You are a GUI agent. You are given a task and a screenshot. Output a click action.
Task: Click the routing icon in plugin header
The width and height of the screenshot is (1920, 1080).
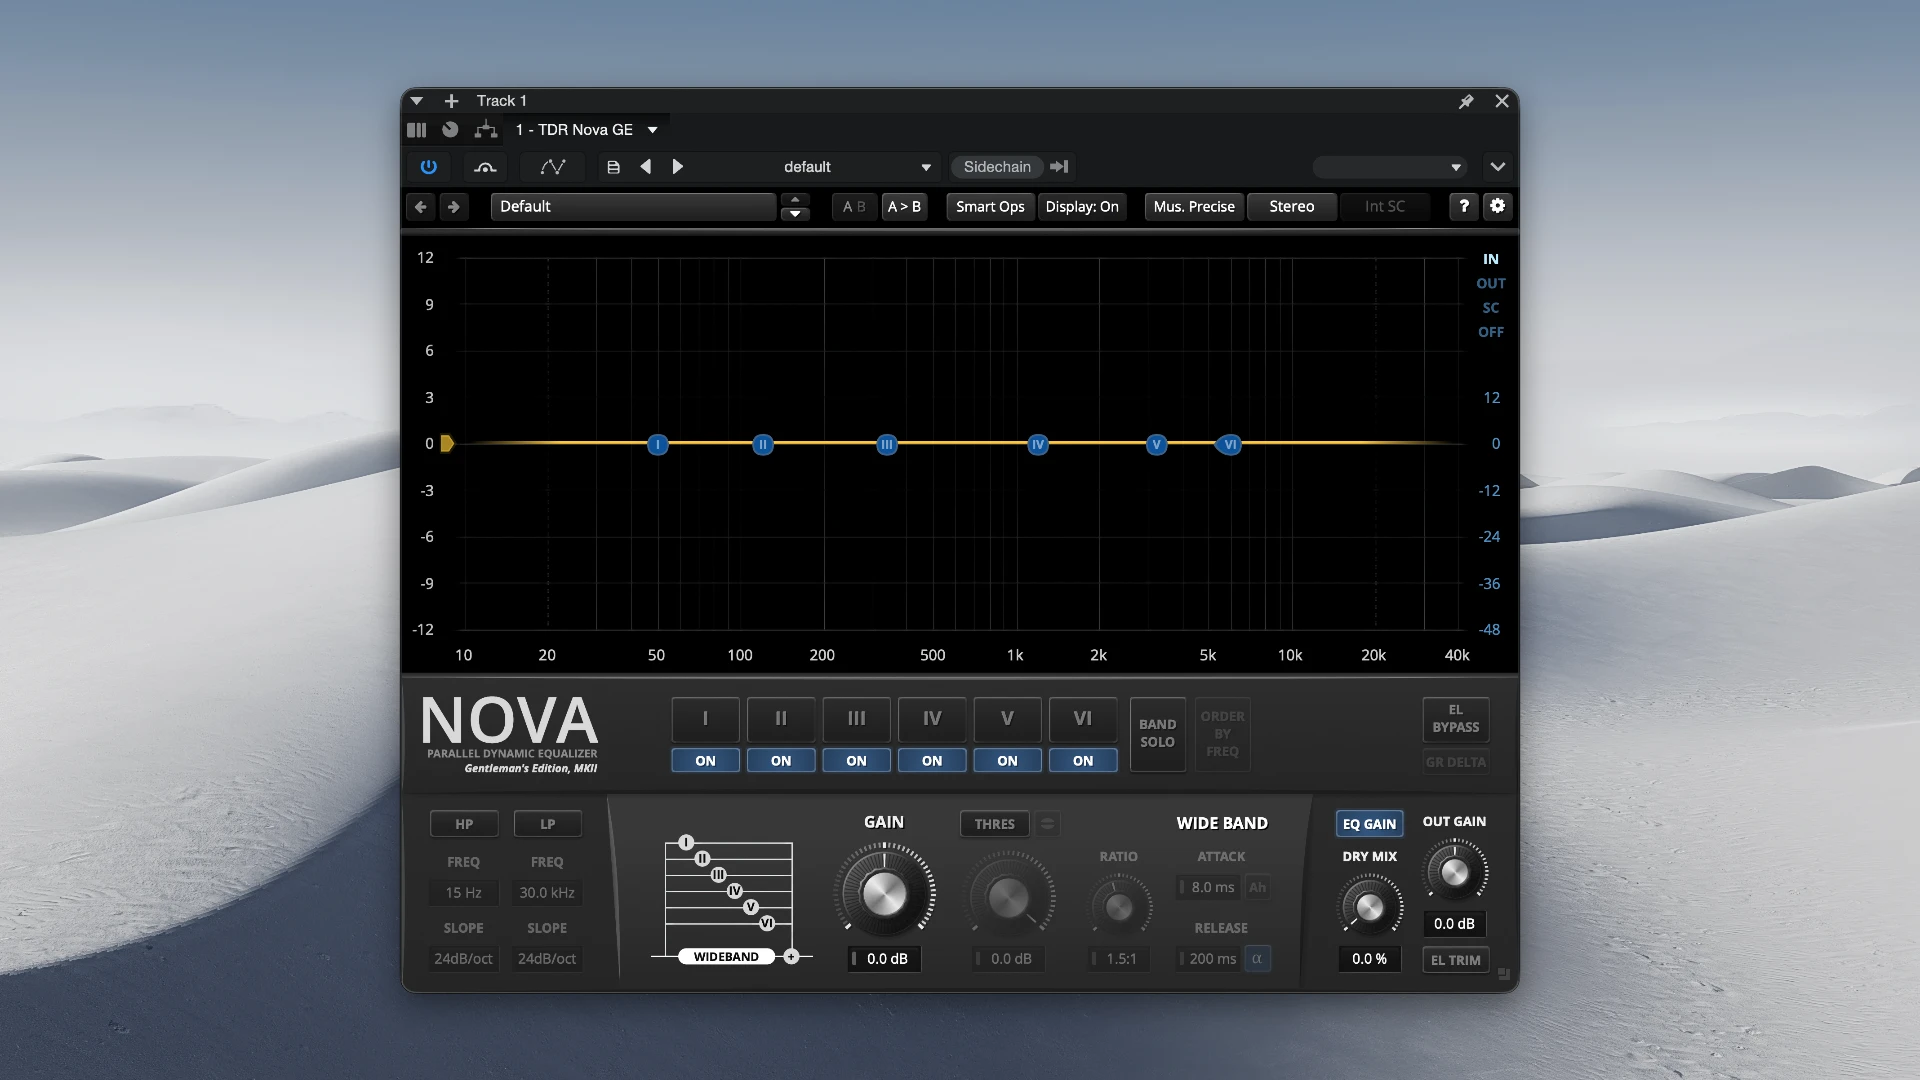486,129
